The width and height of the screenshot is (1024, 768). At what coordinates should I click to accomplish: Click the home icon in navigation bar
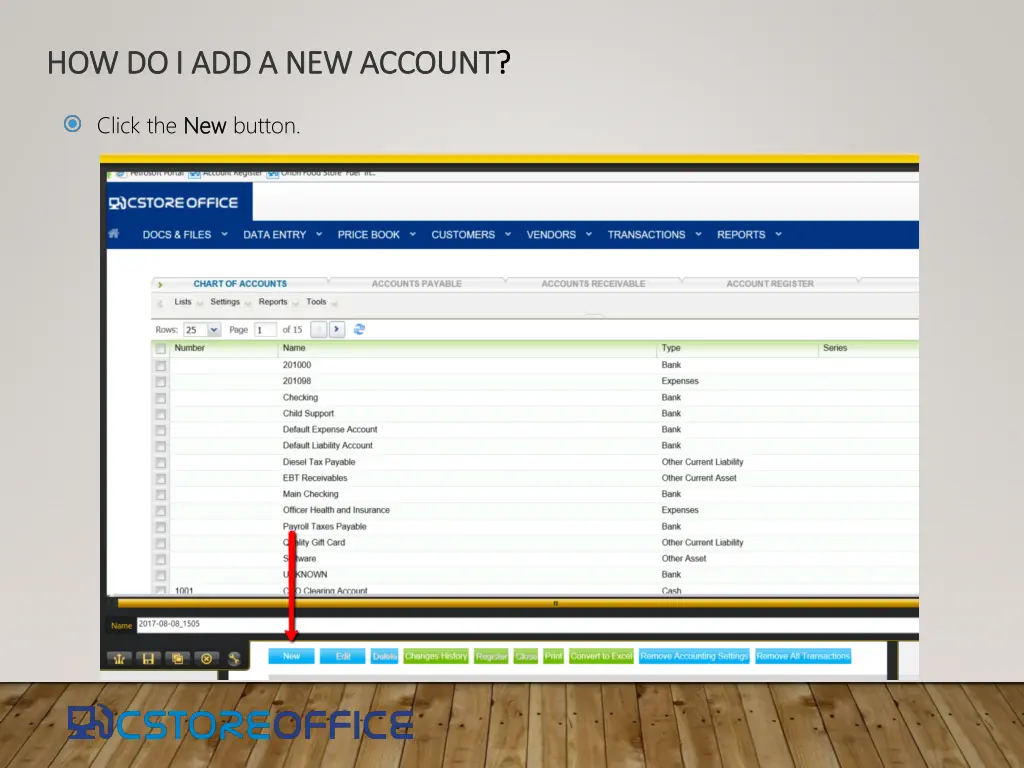coord(114,234)
